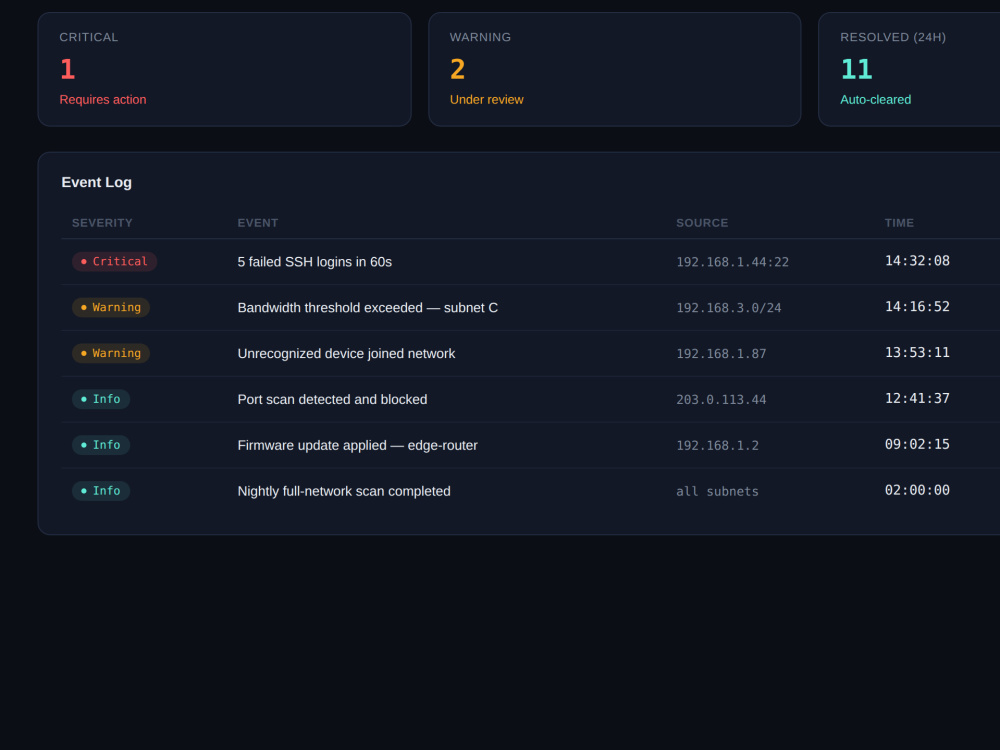
Task: Click the 'Auto-cleared' label
Action: 876,100
